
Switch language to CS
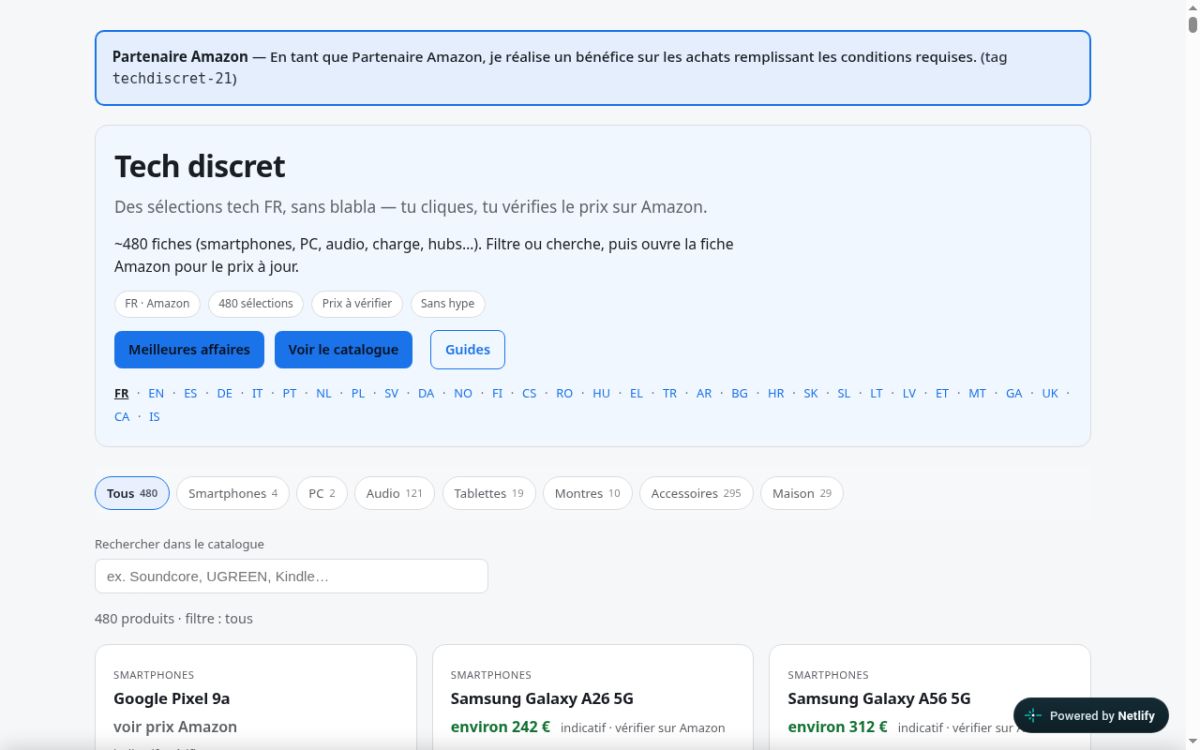529,393
